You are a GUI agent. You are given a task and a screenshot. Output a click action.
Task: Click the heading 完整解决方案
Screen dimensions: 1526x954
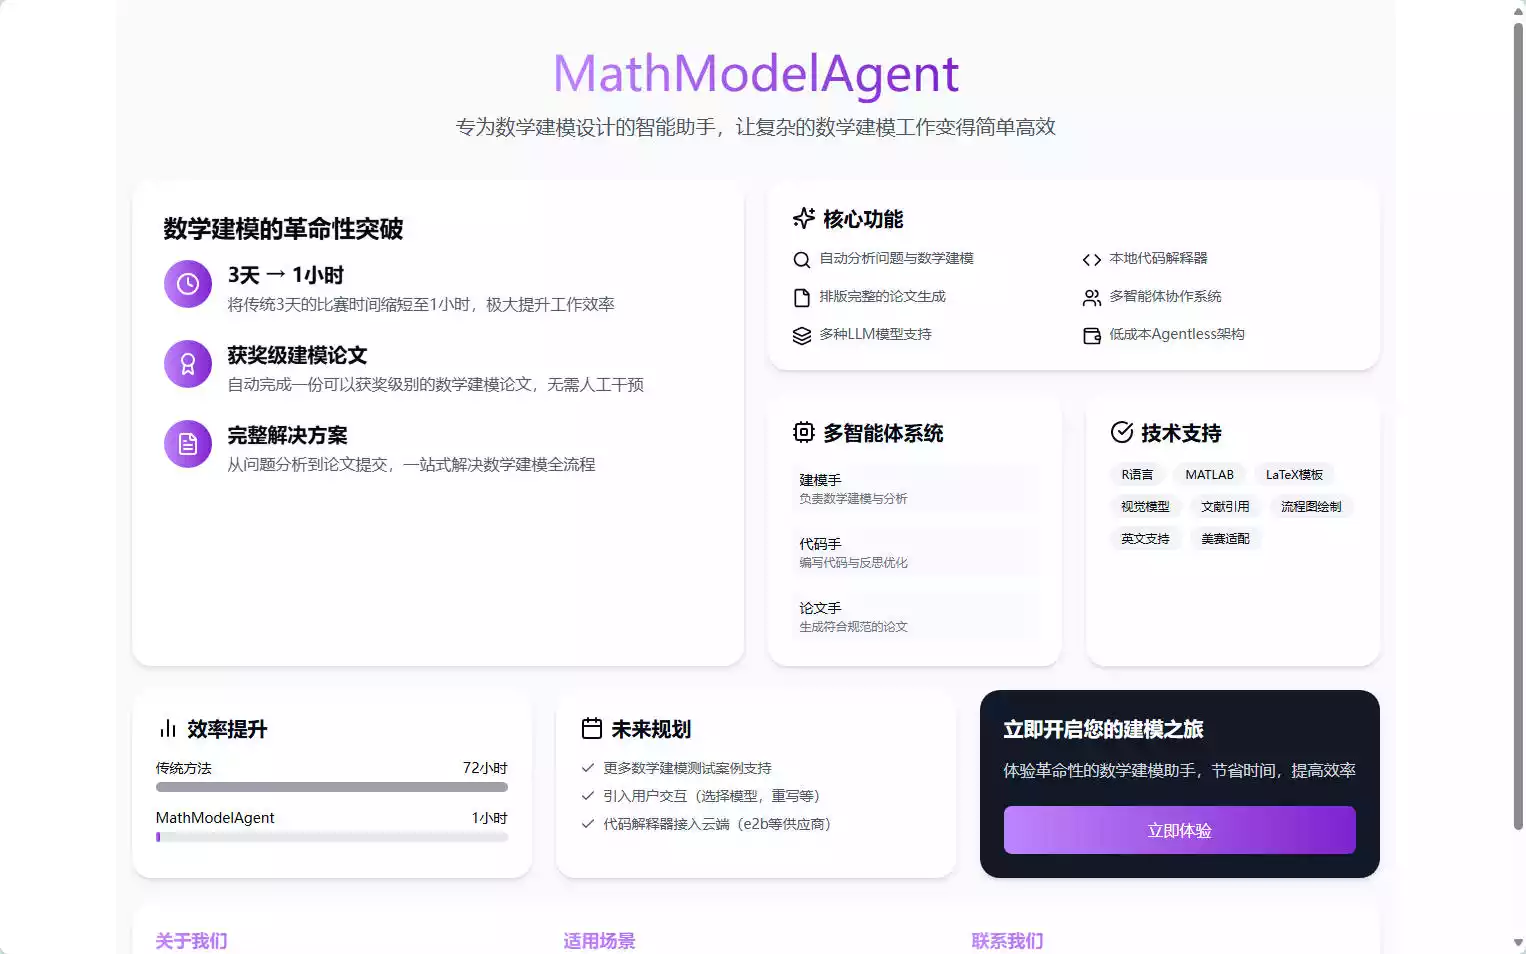coord(287,435)
